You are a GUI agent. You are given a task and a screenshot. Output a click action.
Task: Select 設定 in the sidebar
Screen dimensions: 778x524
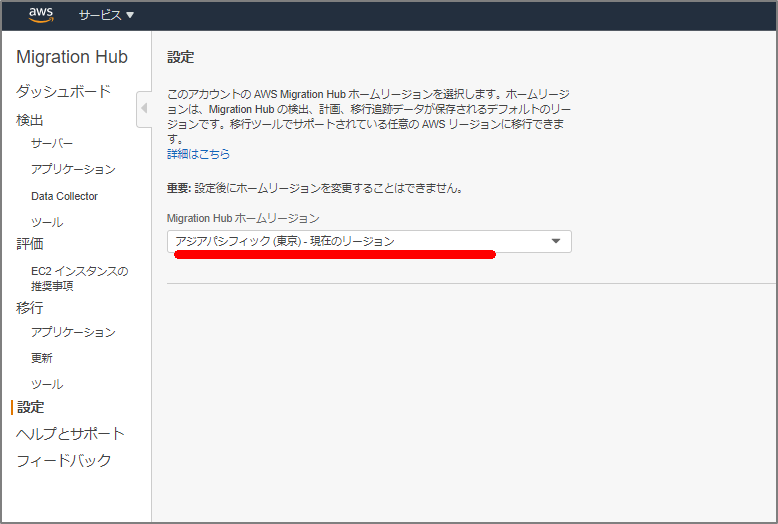(x=30, y=407)
